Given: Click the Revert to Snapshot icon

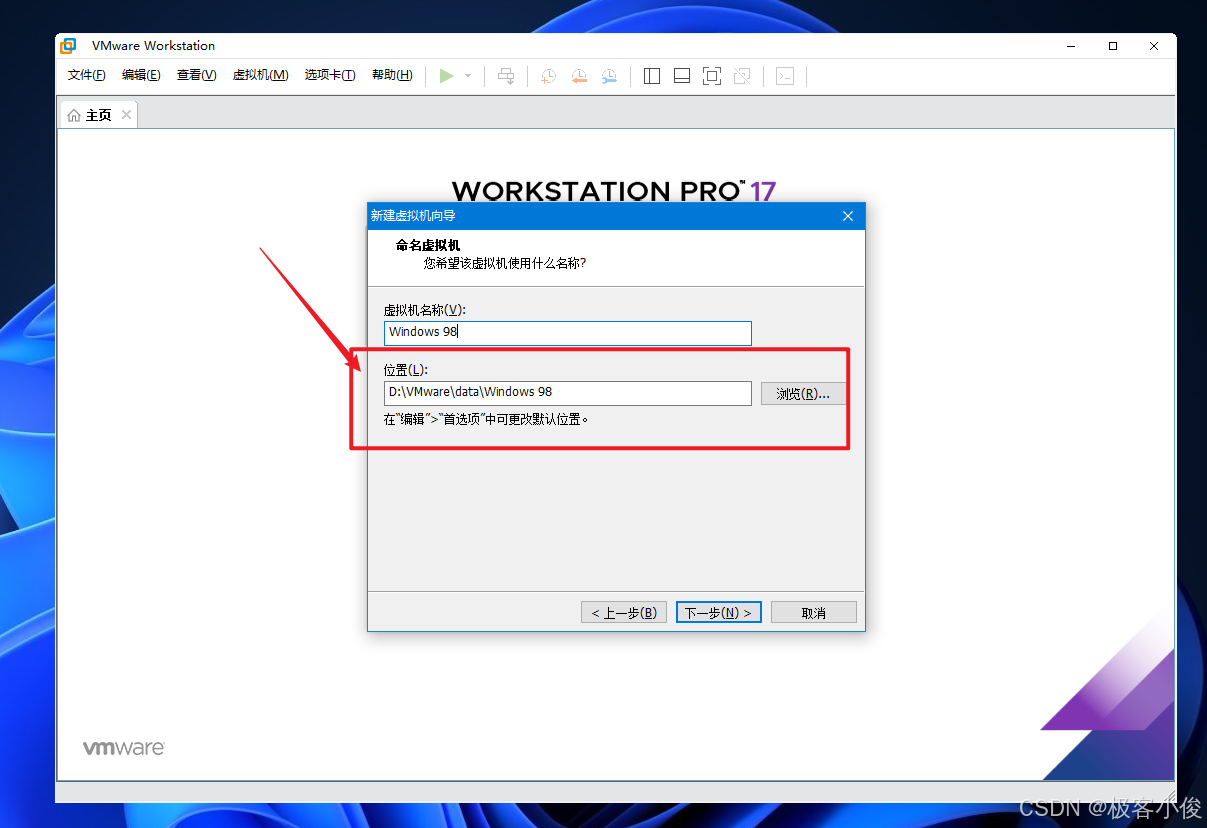Looking at the screenshot, I should point(579,76).
